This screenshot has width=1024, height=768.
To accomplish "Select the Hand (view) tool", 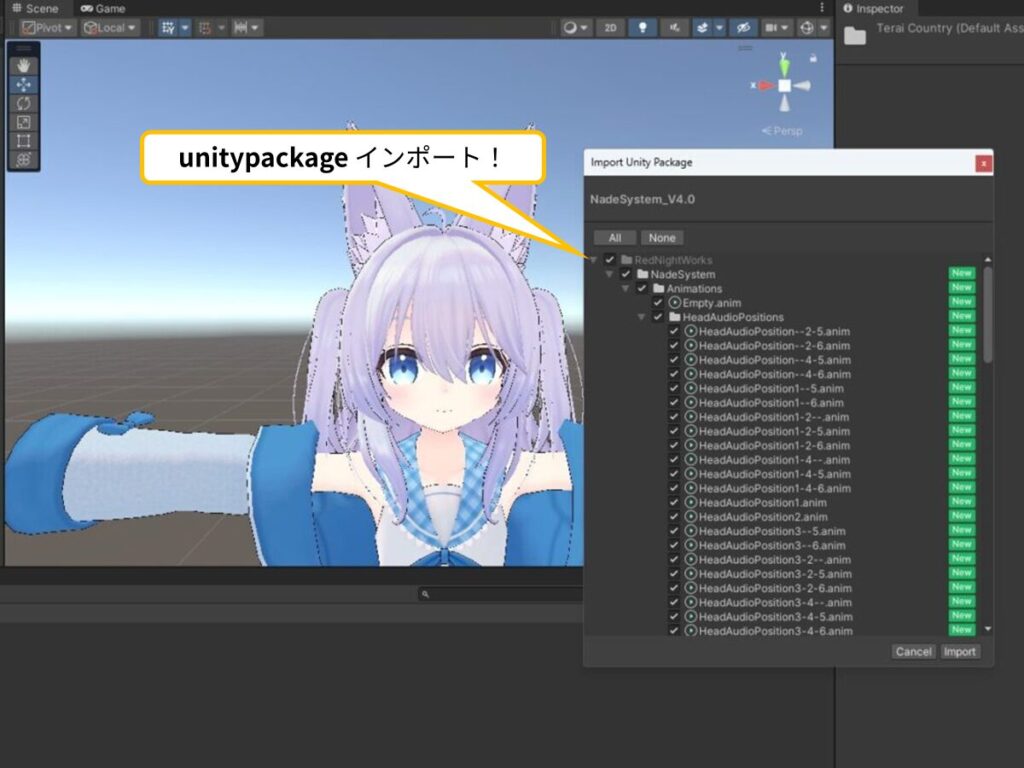I will (x=24, y=66).
